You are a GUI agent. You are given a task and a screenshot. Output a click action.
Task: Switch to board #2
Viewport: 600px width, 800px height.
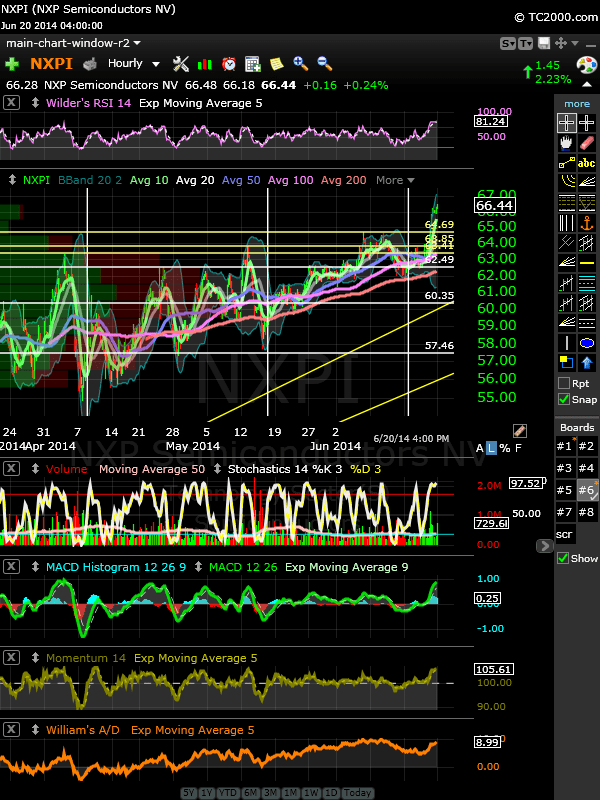coord(586,446)
